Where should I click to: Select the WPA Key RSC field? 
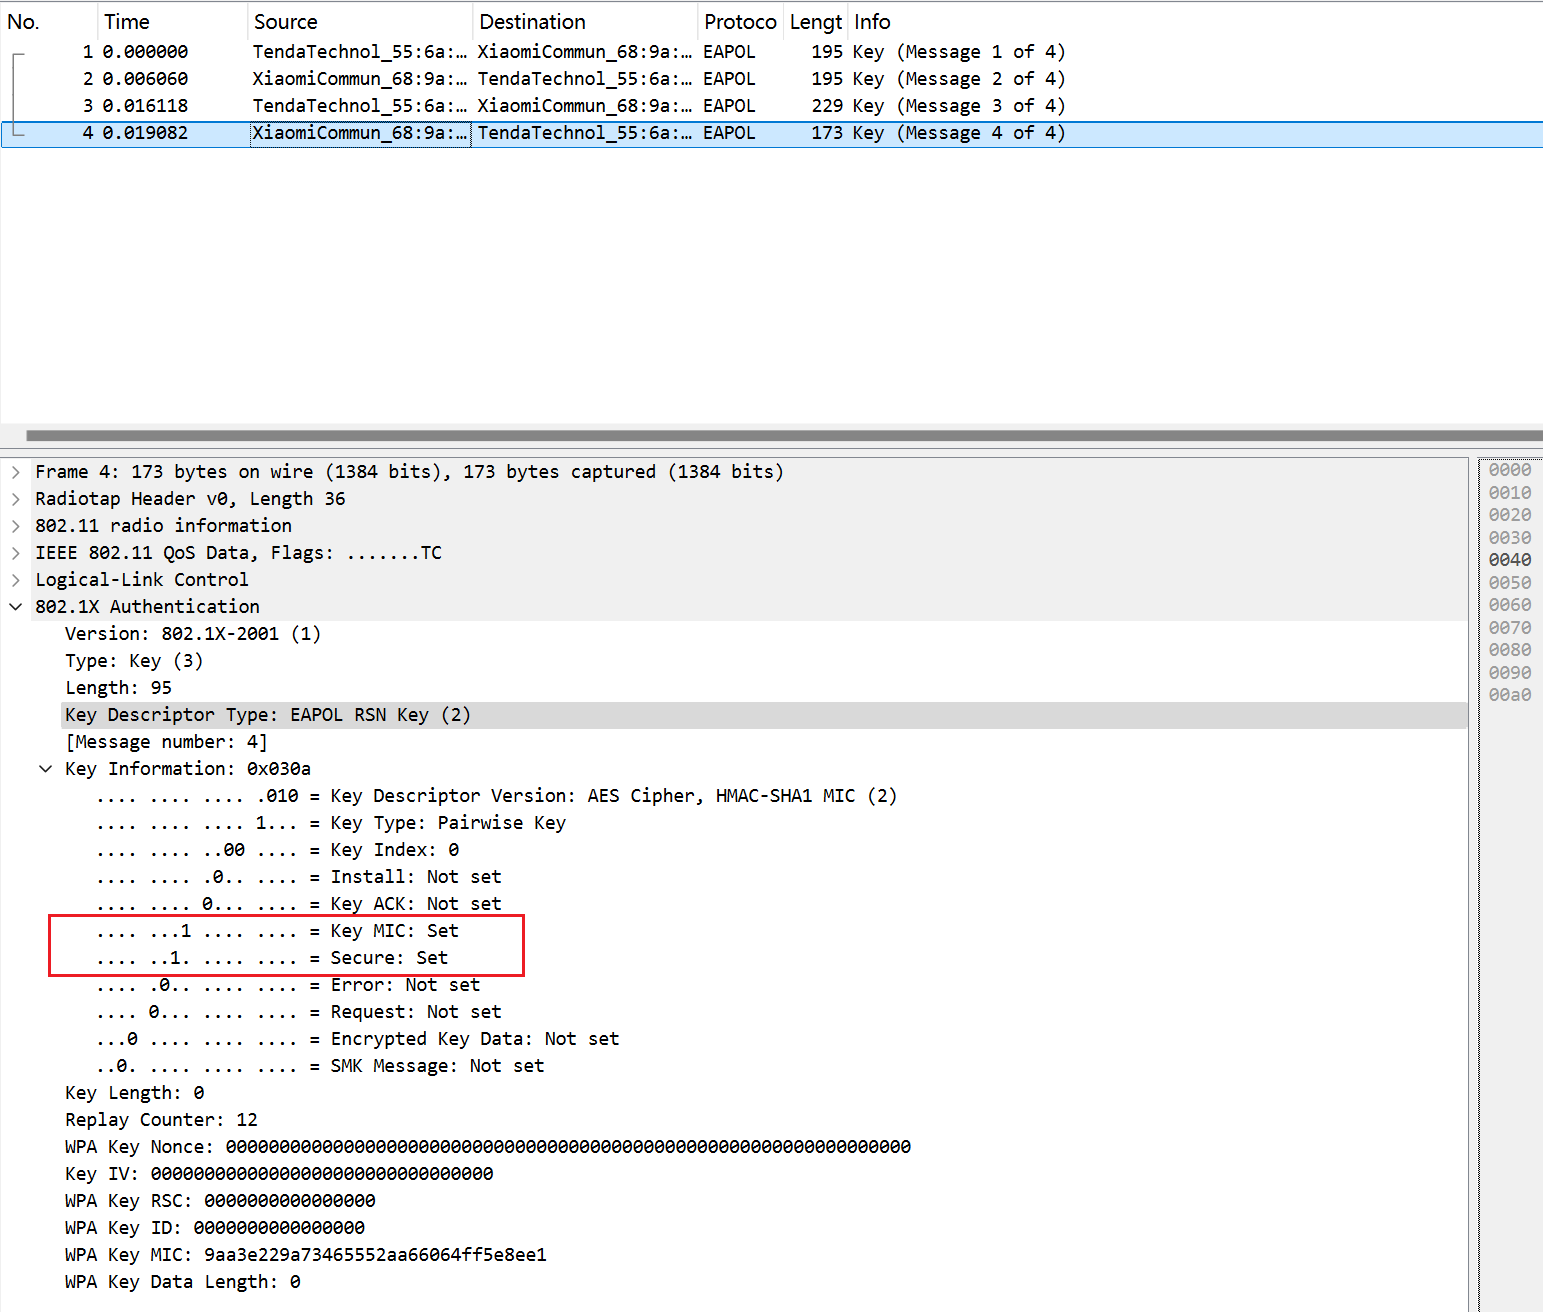(220, 1201)
